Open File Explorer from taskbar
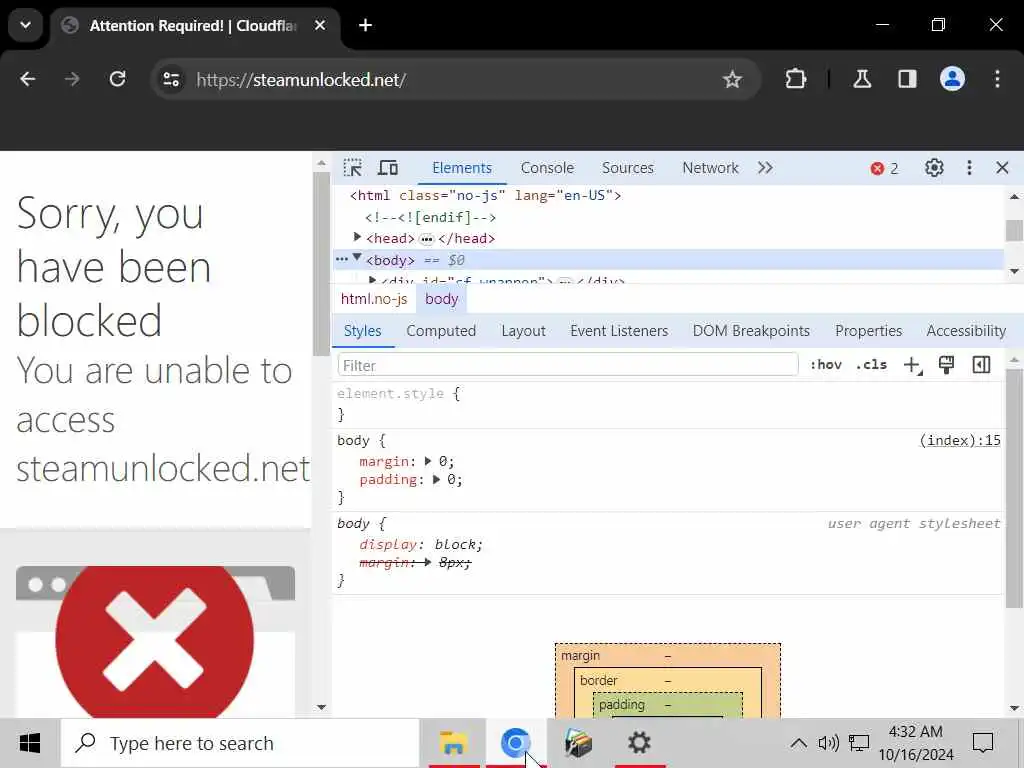 pos(453,743)
